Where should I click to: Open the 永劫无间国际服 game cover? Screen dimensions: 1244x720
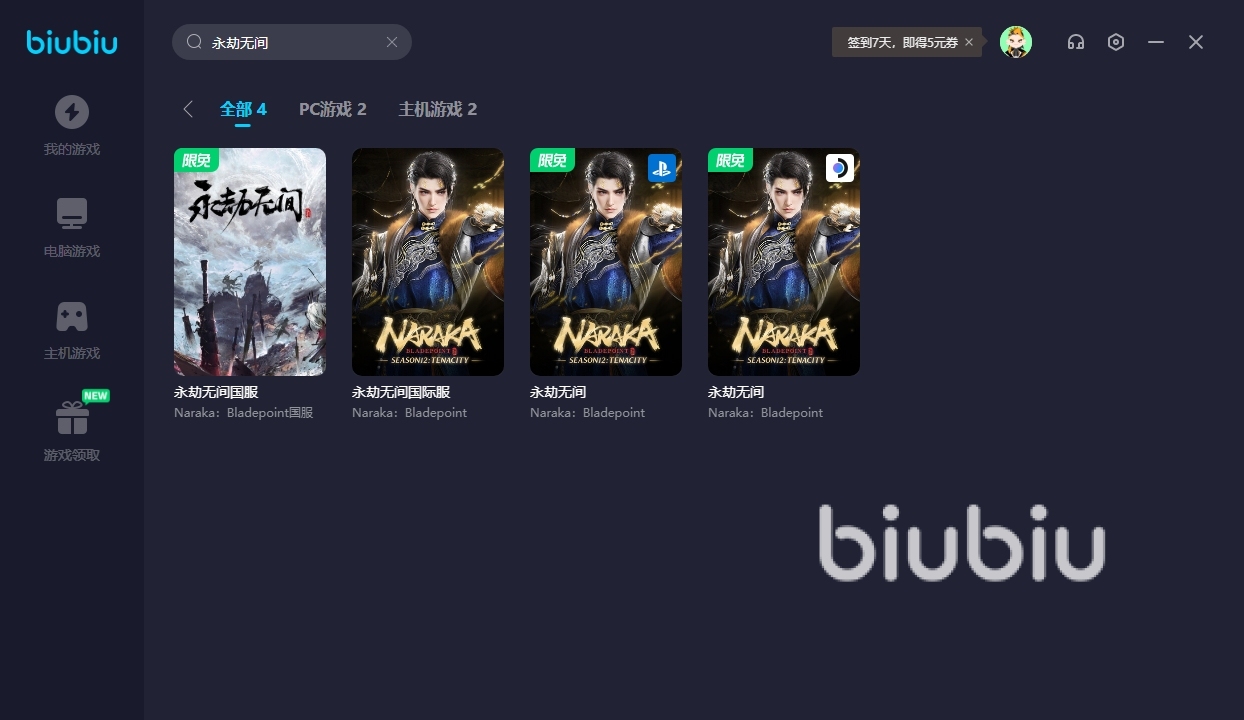coord(428,262)
